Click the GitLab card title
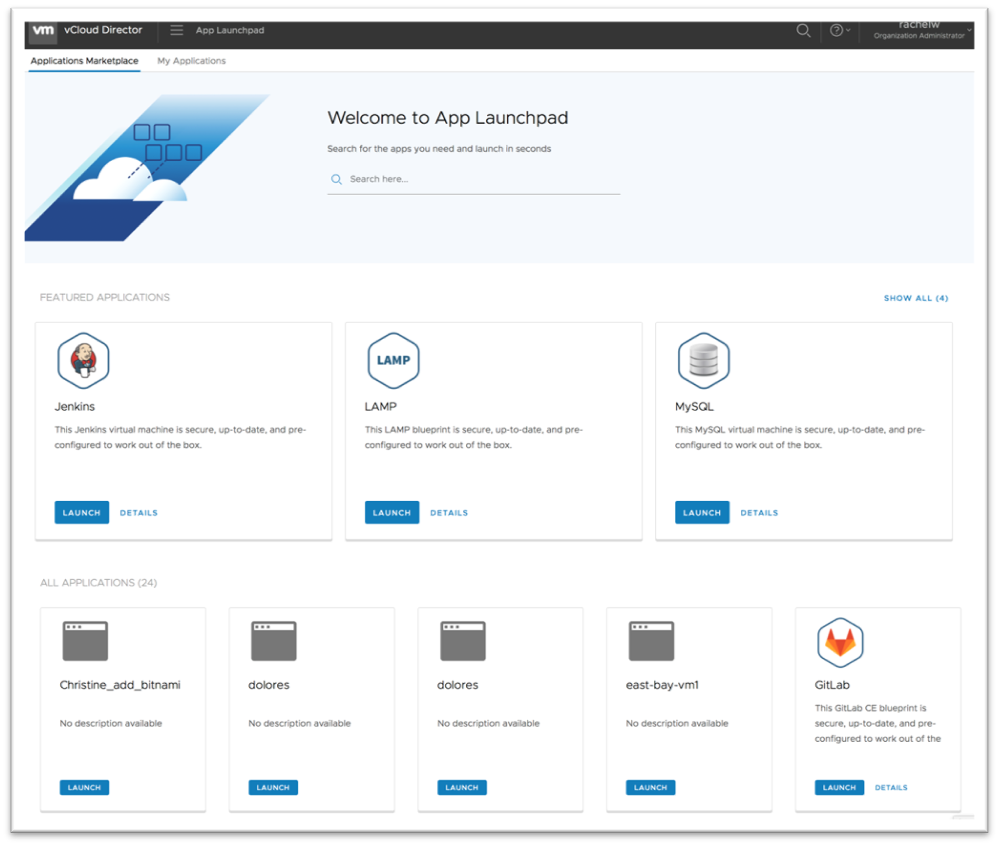The height and width of the screenshot is (846, 999). click(x=832, y=685)
